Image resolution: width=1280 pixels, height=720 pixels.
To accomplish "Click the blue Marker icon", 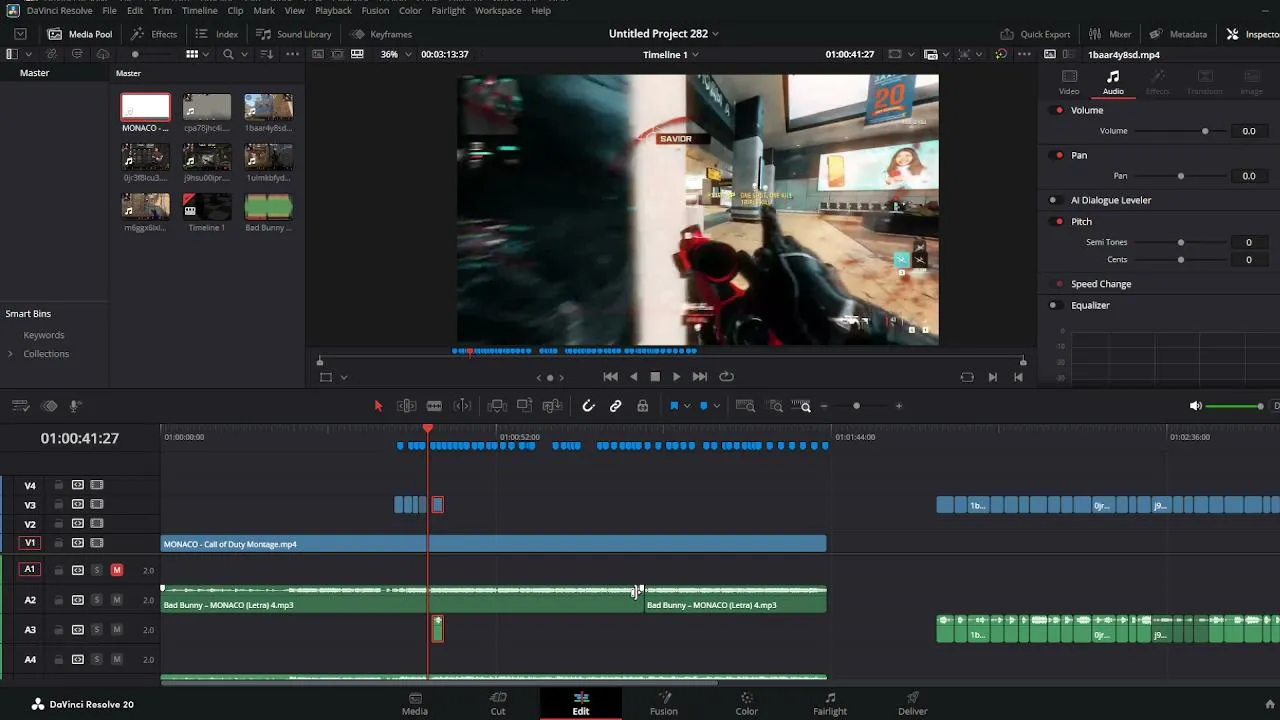I will click(703, 406).
